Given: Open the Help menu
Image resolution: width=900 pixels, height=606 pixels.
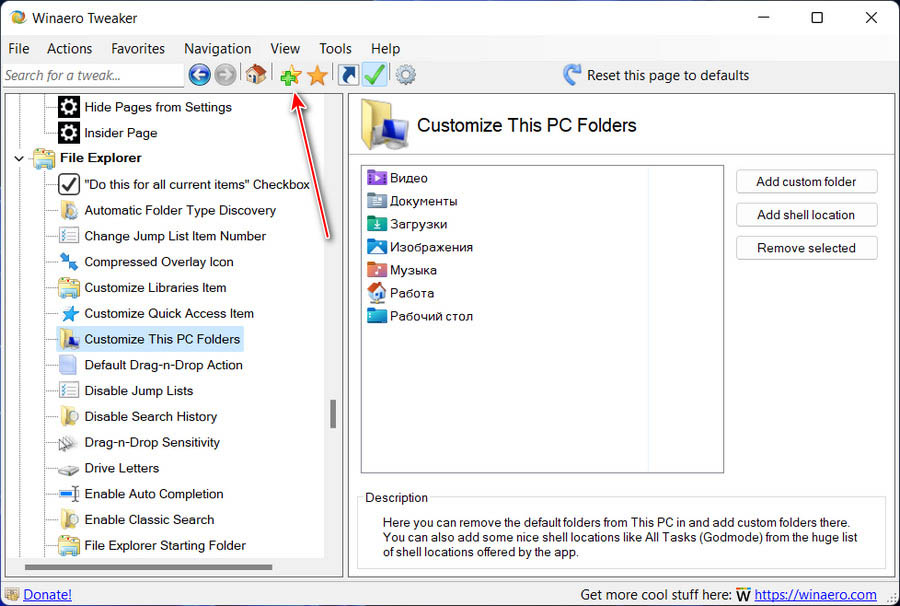Looking at the screenshot, I should point(385,49).
